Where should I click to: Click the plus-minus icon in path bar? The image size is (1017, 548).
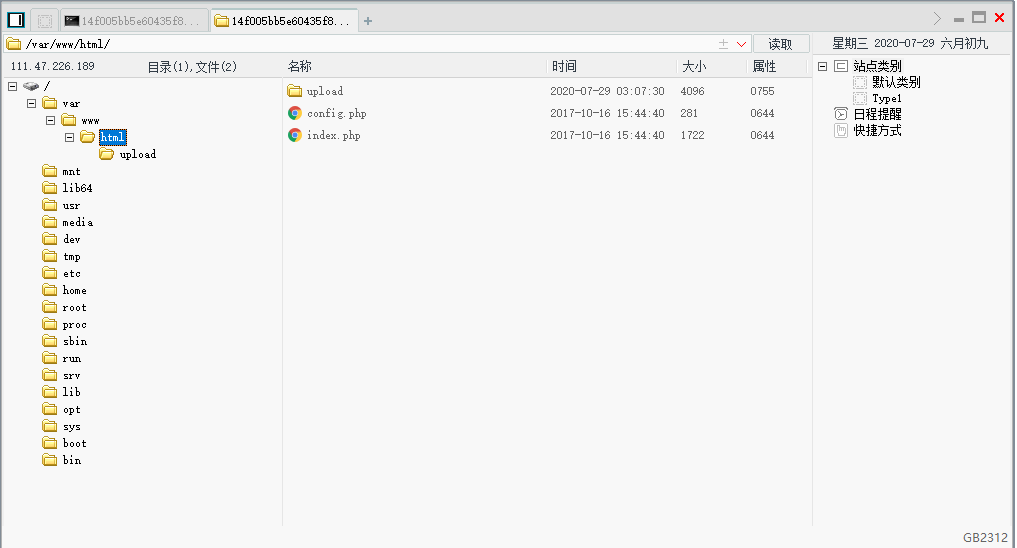click(x=723, y=44)
